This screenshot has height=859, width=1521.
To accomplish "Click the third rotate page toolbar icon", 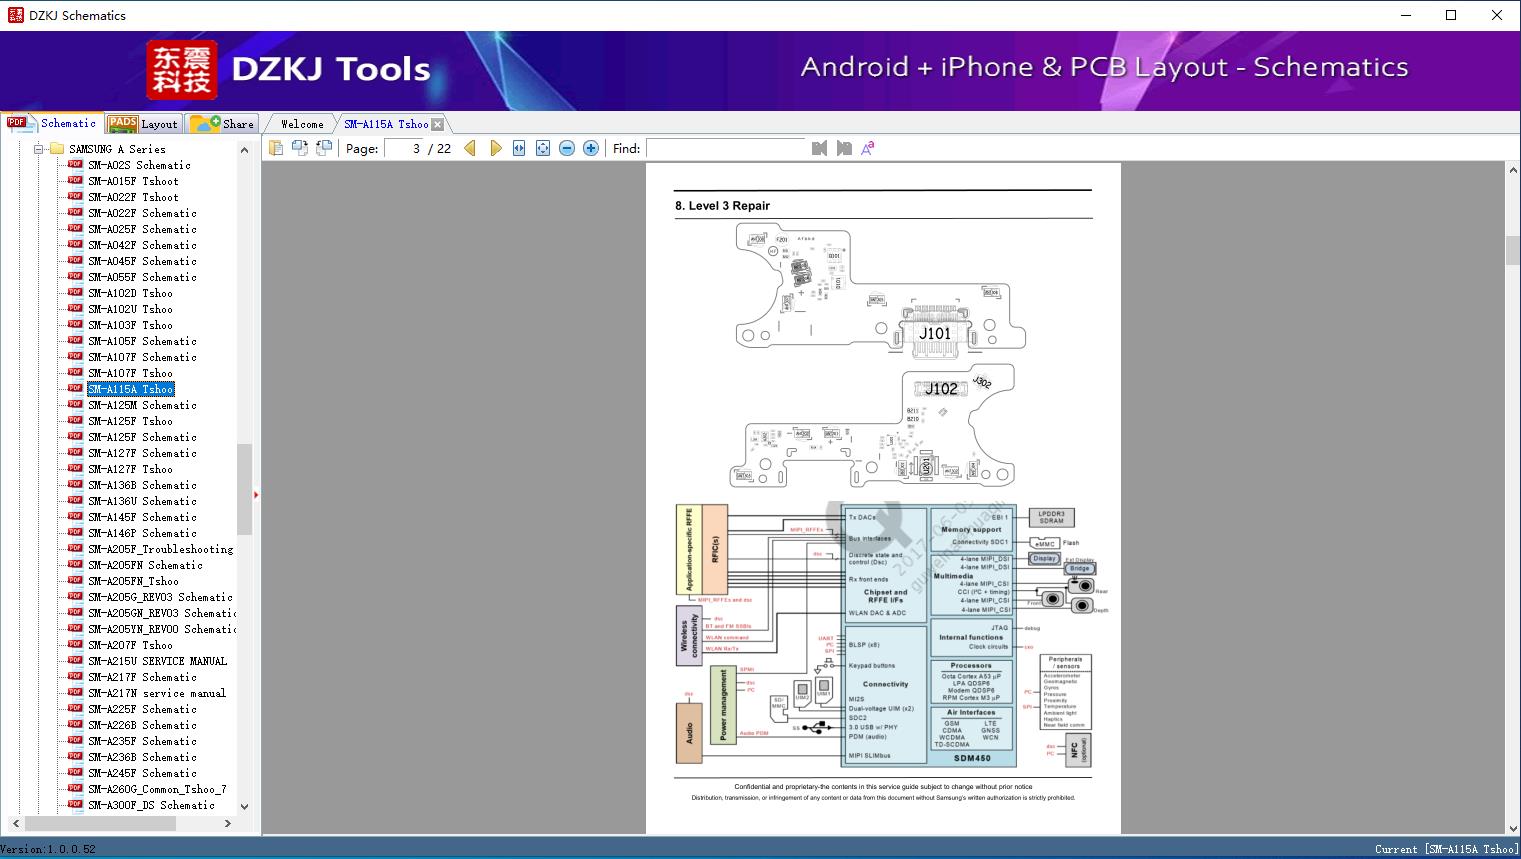I will click(x=324, y=148).
